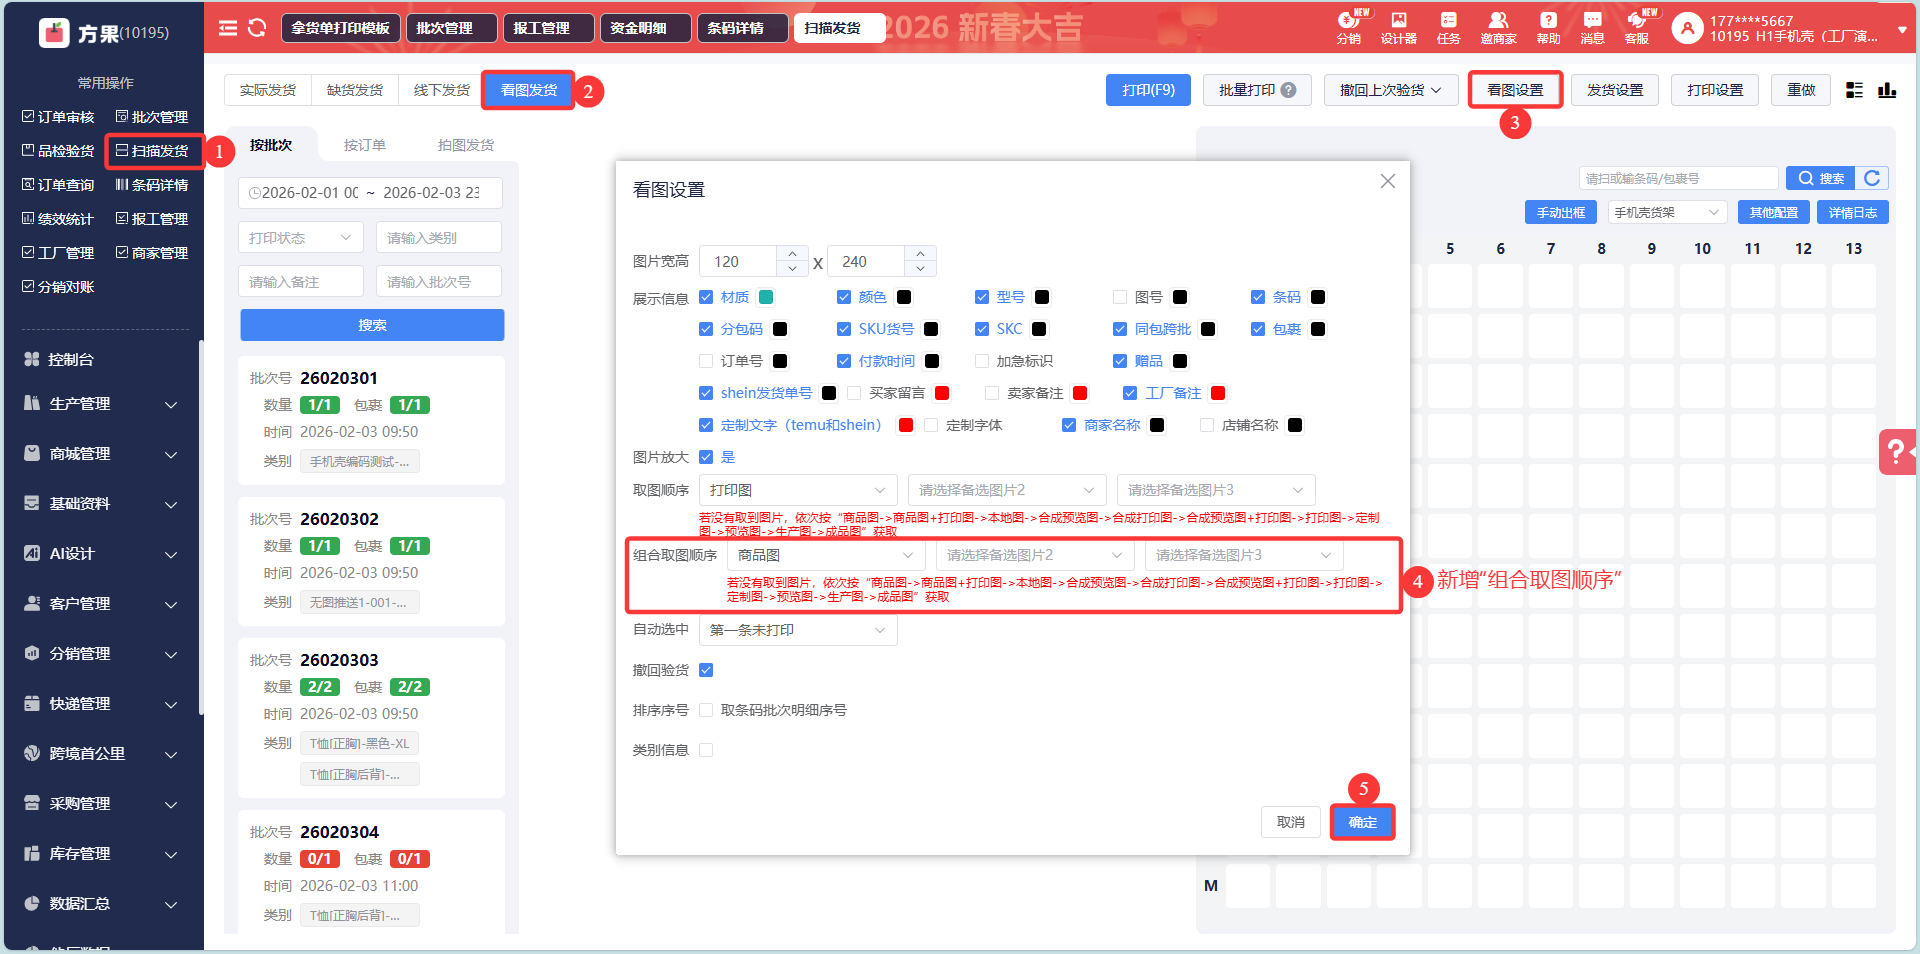The width and height of the screenshot is (1920, 954).
Task: Check 取条码批次明细序号 checkbox
Action: click(706, 710)
